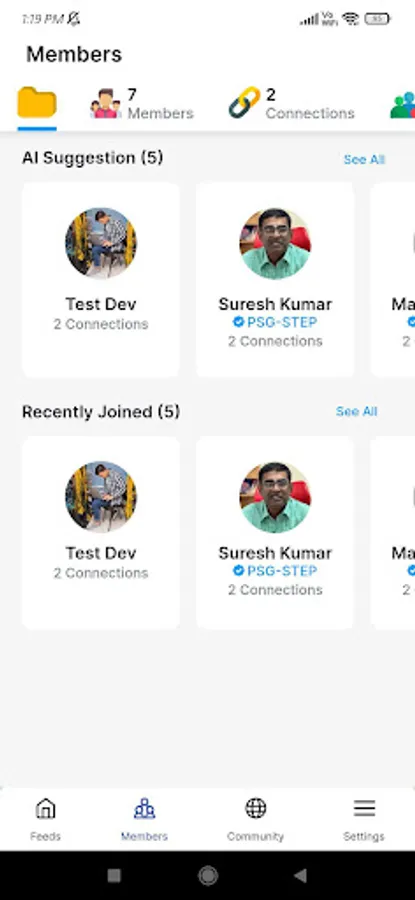This screenshot has width=415, height=900.
Task: Open Suresh Kumar name in Recently Joined card
Action: pos(275,553)
